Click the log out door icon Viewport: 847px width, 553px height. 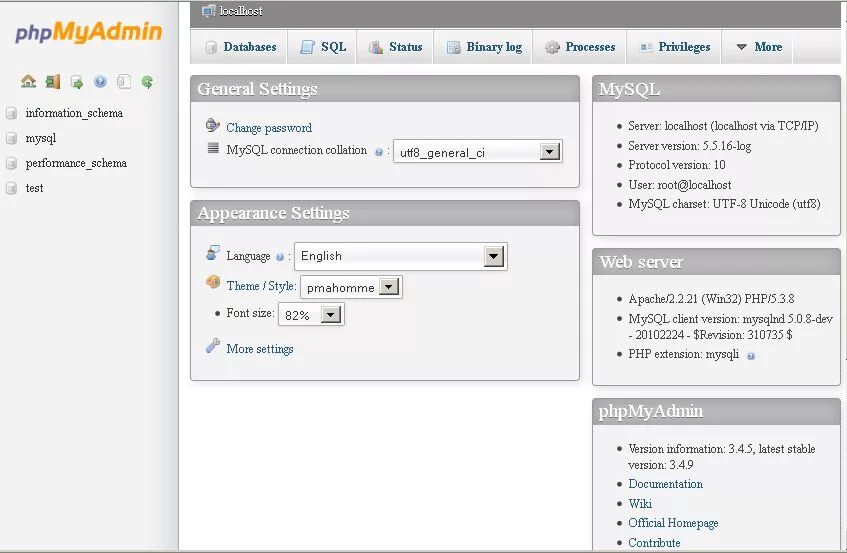coord(53,82)
